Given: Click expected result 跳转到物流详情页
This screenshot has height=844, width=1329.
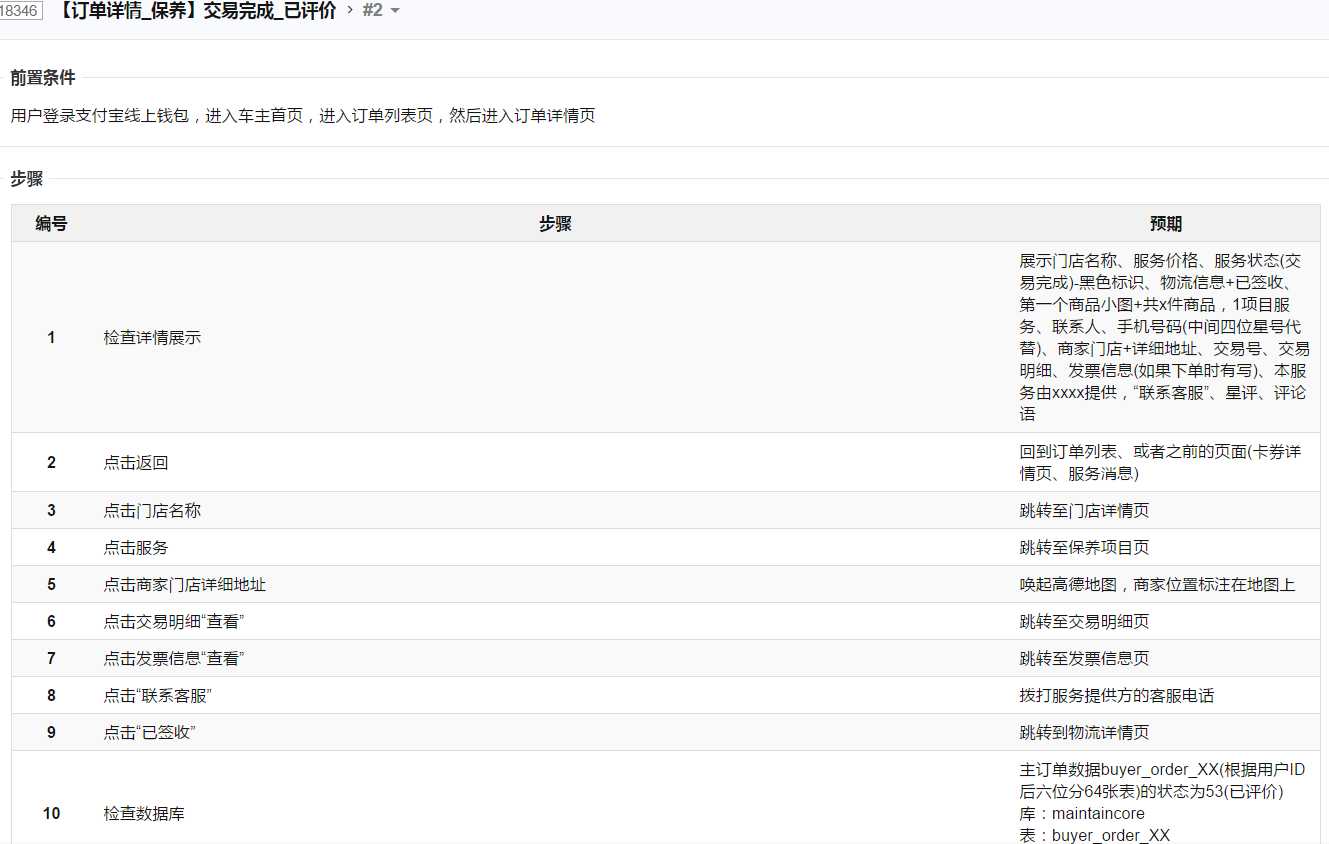Looking at the screenshot, I should click(1085, 733).
